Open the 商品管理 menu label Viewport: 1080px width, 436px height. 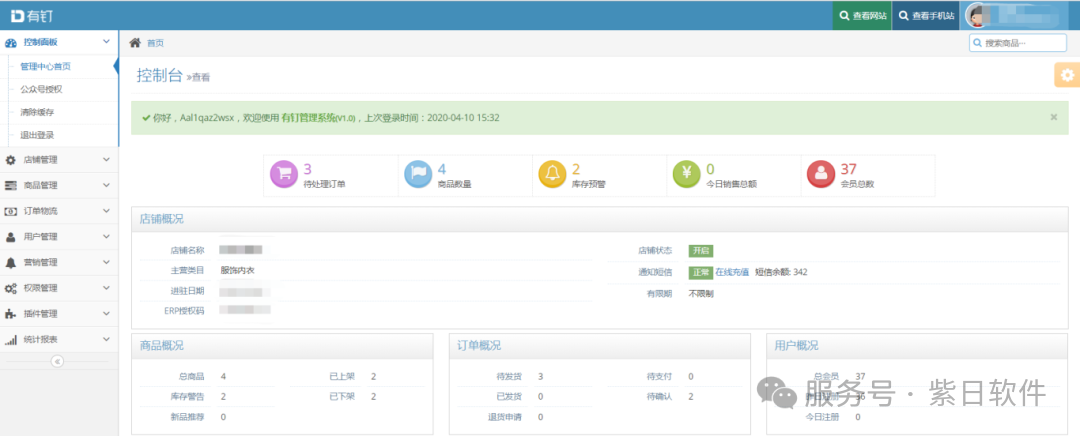tap(41, 185)
